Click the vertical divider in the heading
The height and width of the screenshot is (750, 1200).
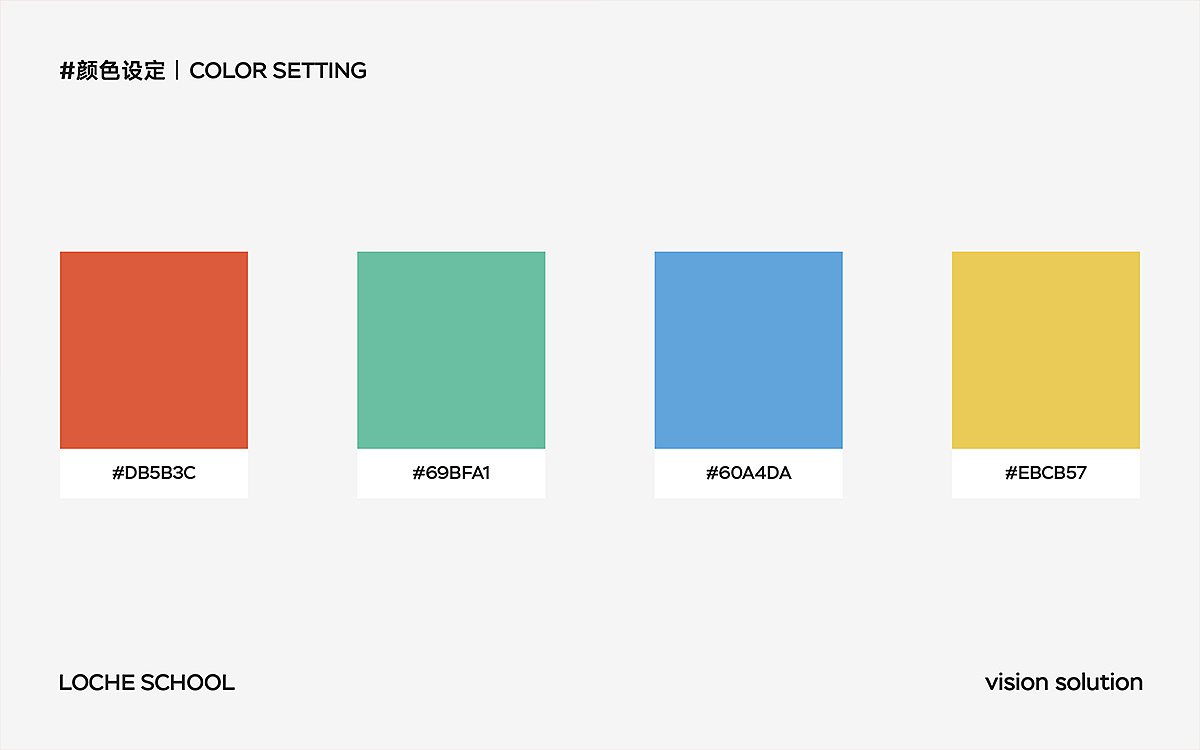177,71
